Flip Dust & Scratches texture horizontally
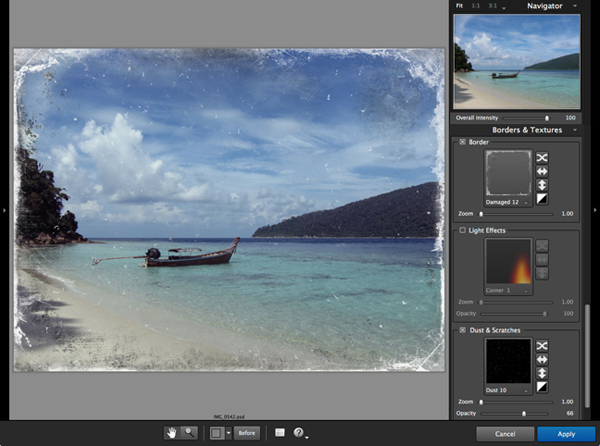Screen dimensions: 600x446 tap(541, 359)
